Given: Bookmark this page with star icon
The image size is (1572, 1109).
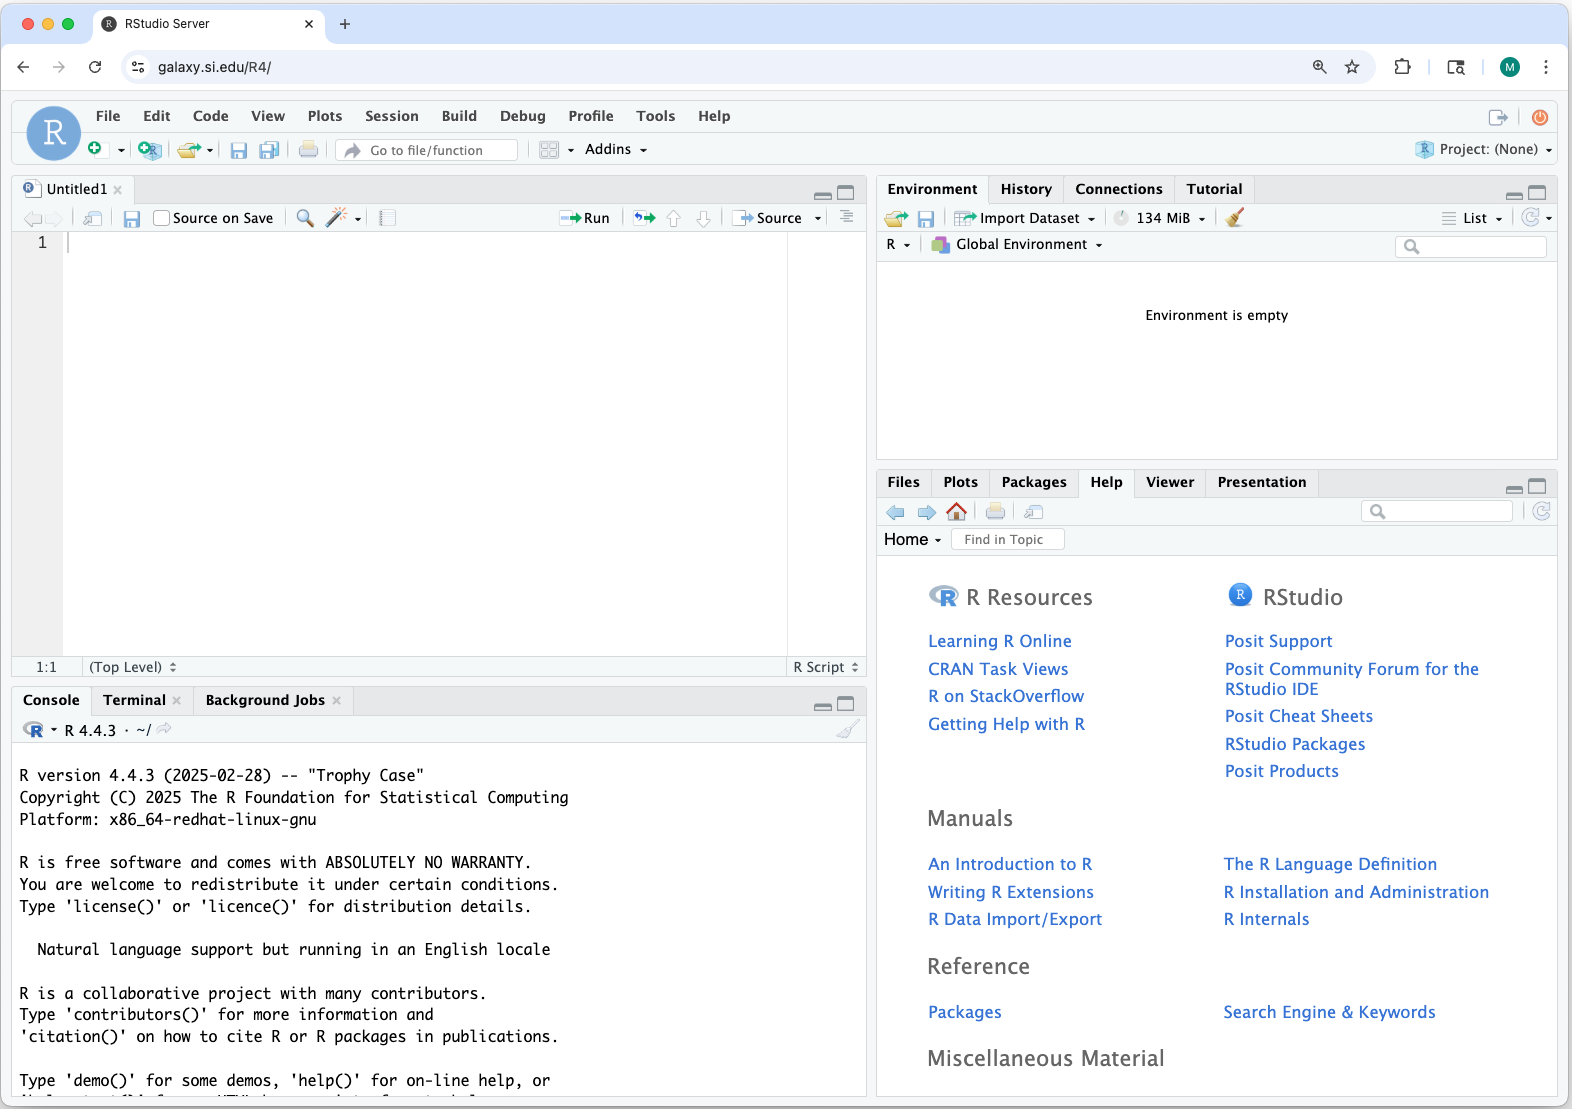Looking at the screenshot, I should (1352, 67).
